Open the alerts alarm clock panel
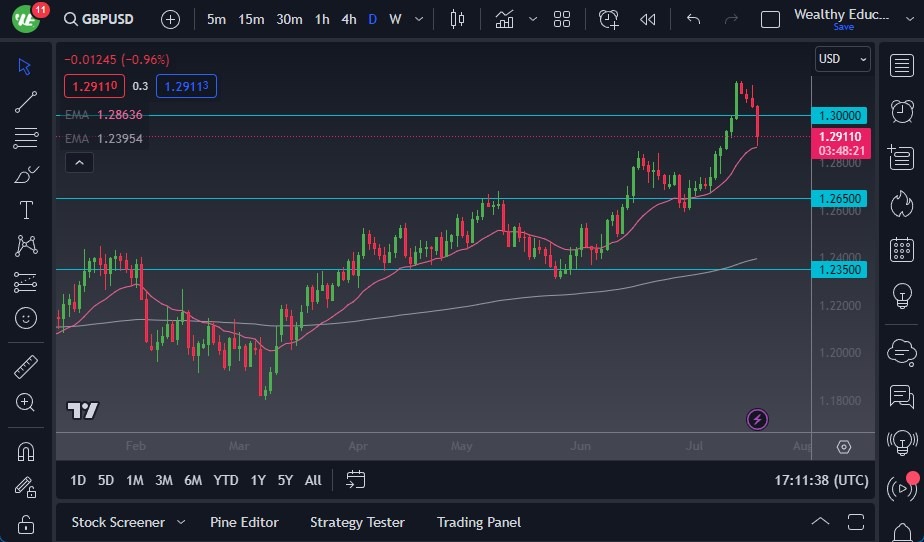Screen dimensions: 924x542 tap(901, 110)
